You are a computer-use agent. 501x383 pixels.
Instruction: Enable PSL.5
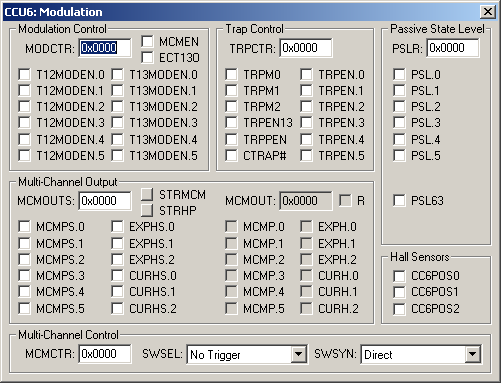pyautogui.click(x=399, y=155)
